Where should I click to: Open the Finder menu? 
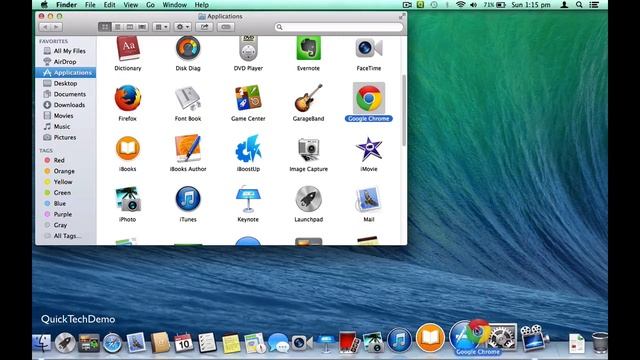tap(67, 5)
